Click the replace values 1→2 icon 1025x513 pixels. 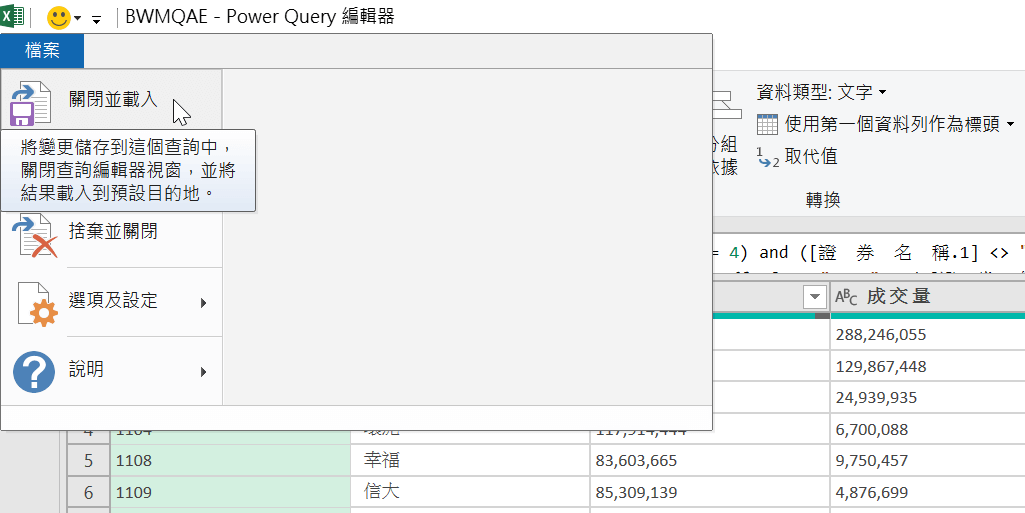point(768,157)
